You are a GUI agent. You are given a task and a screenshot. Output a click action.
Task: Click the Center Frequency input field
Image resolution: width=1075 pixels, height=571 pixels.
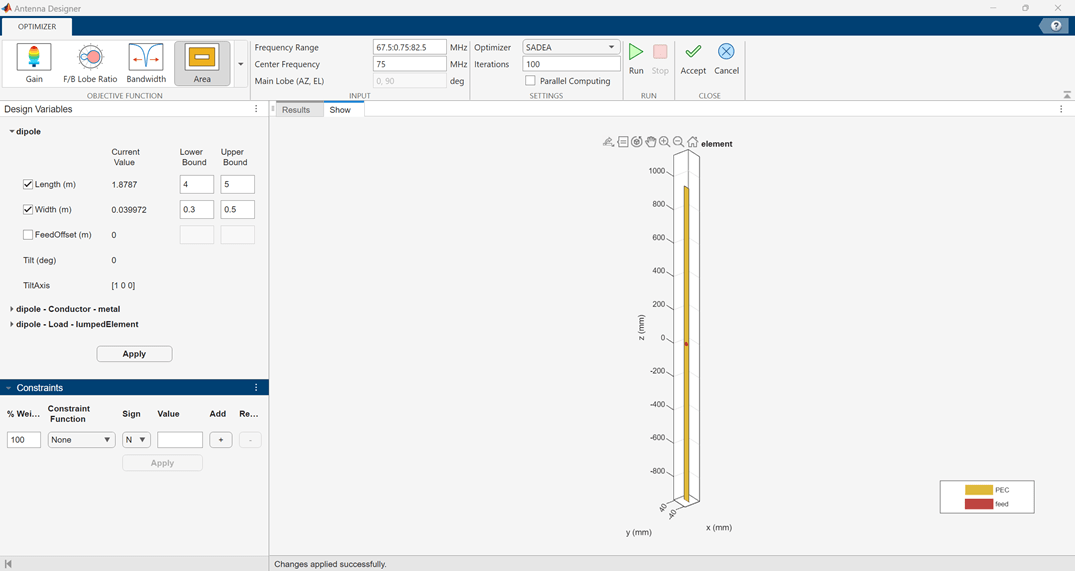tap(410, 64)
